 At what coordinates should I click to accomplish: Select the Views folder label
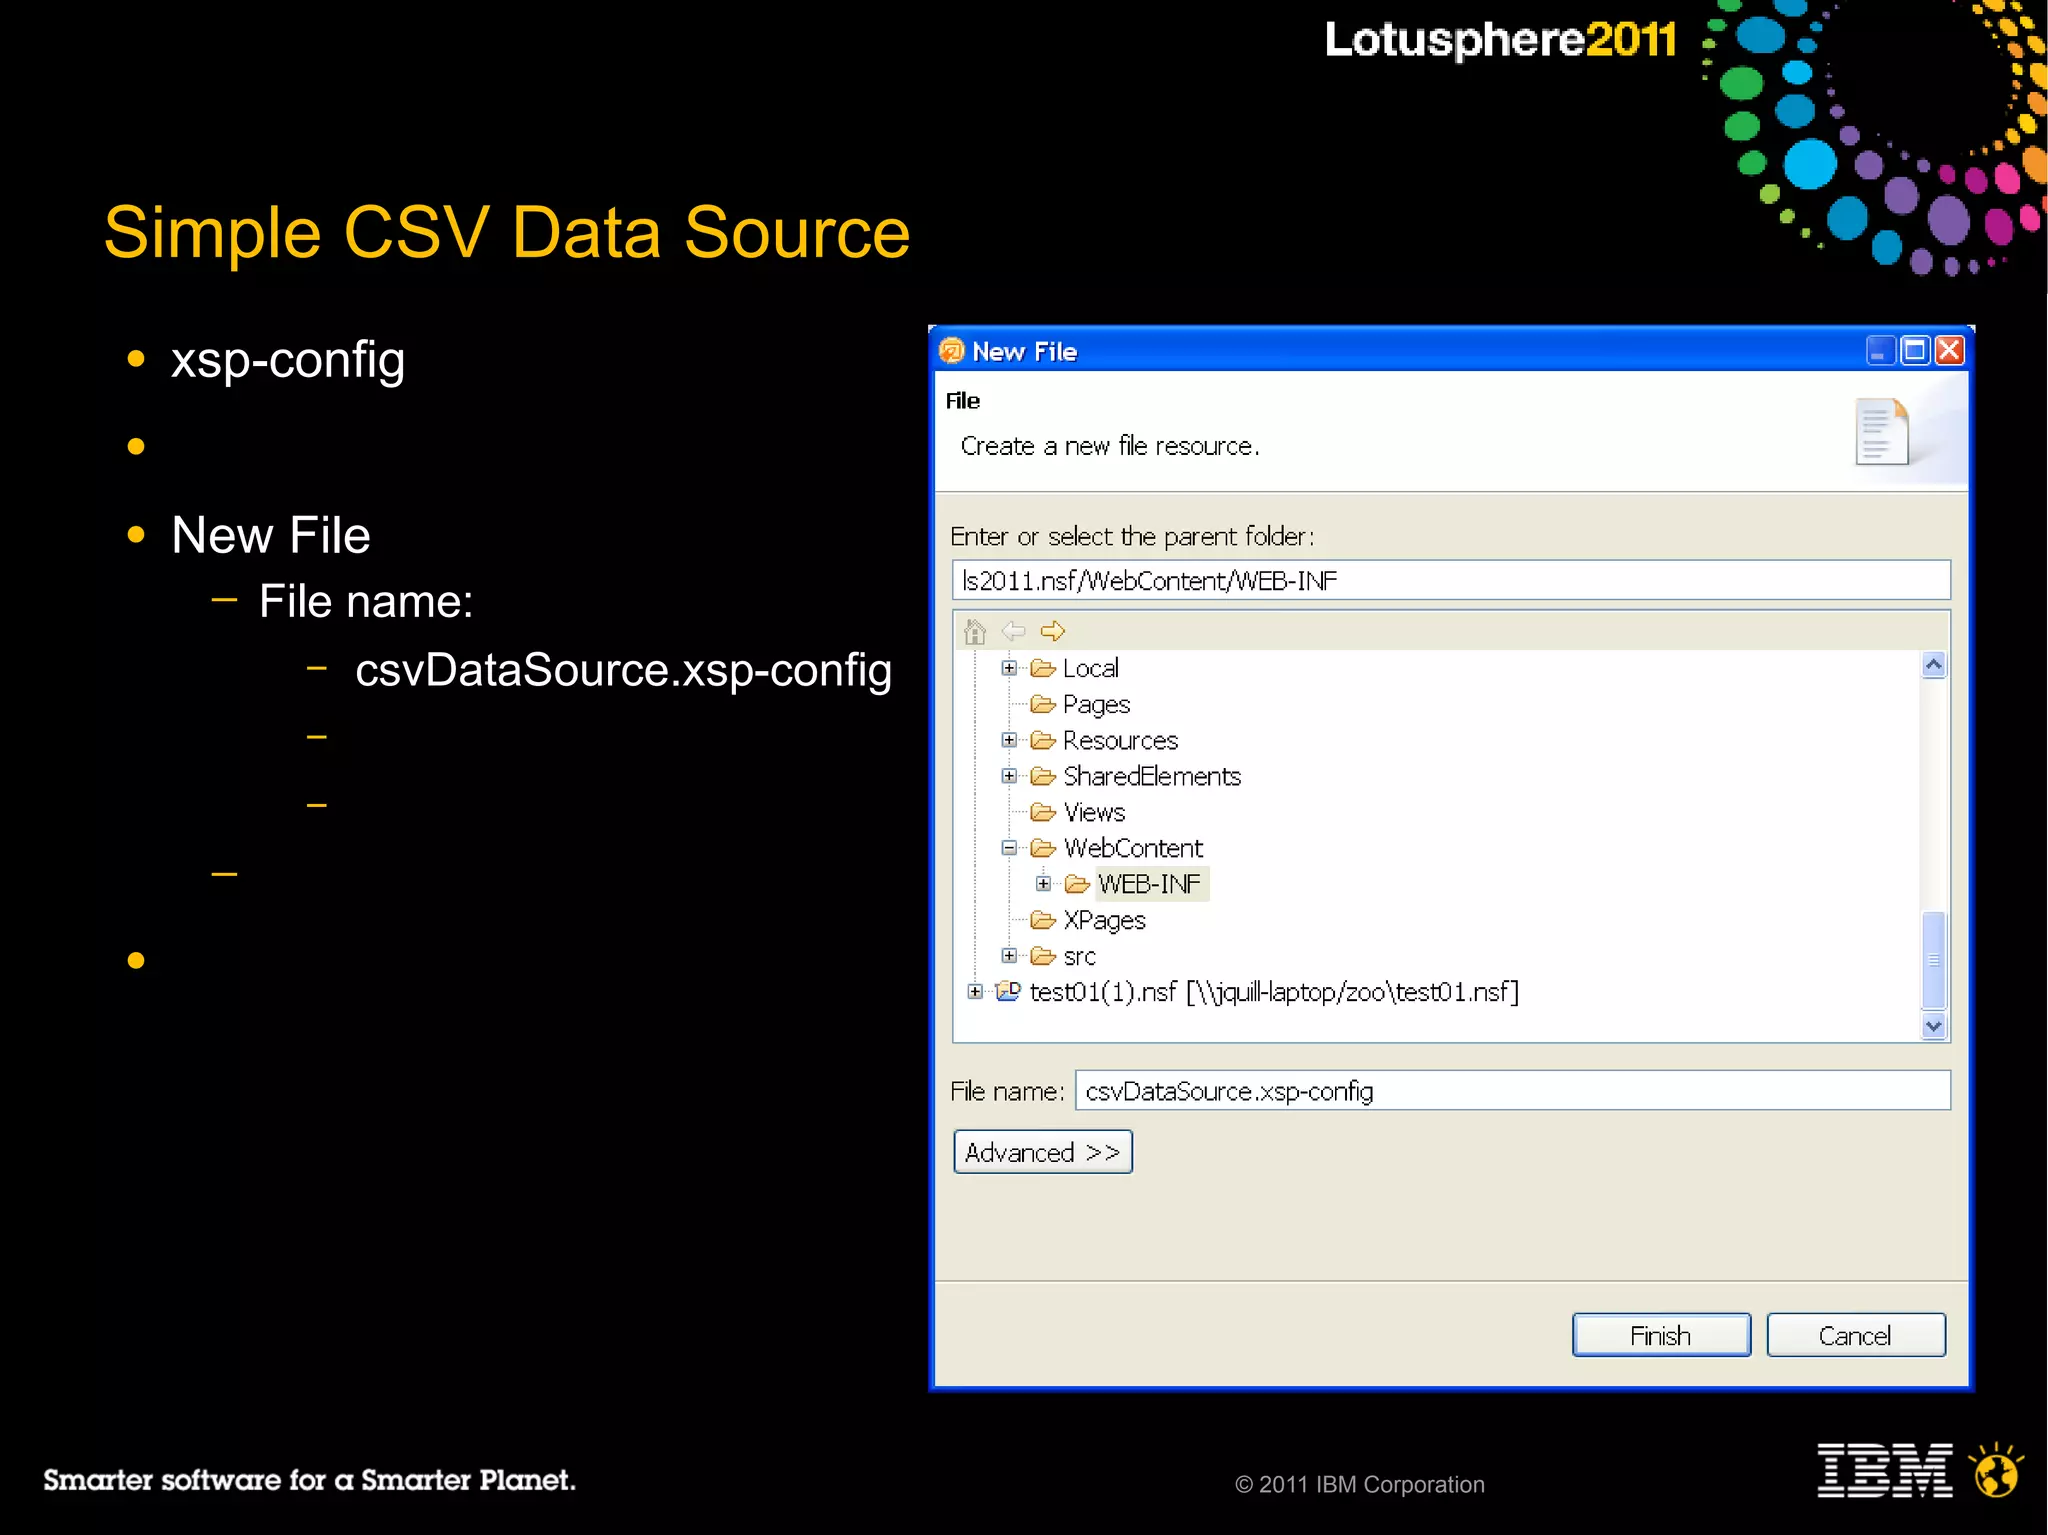[x=1095, y=812]
